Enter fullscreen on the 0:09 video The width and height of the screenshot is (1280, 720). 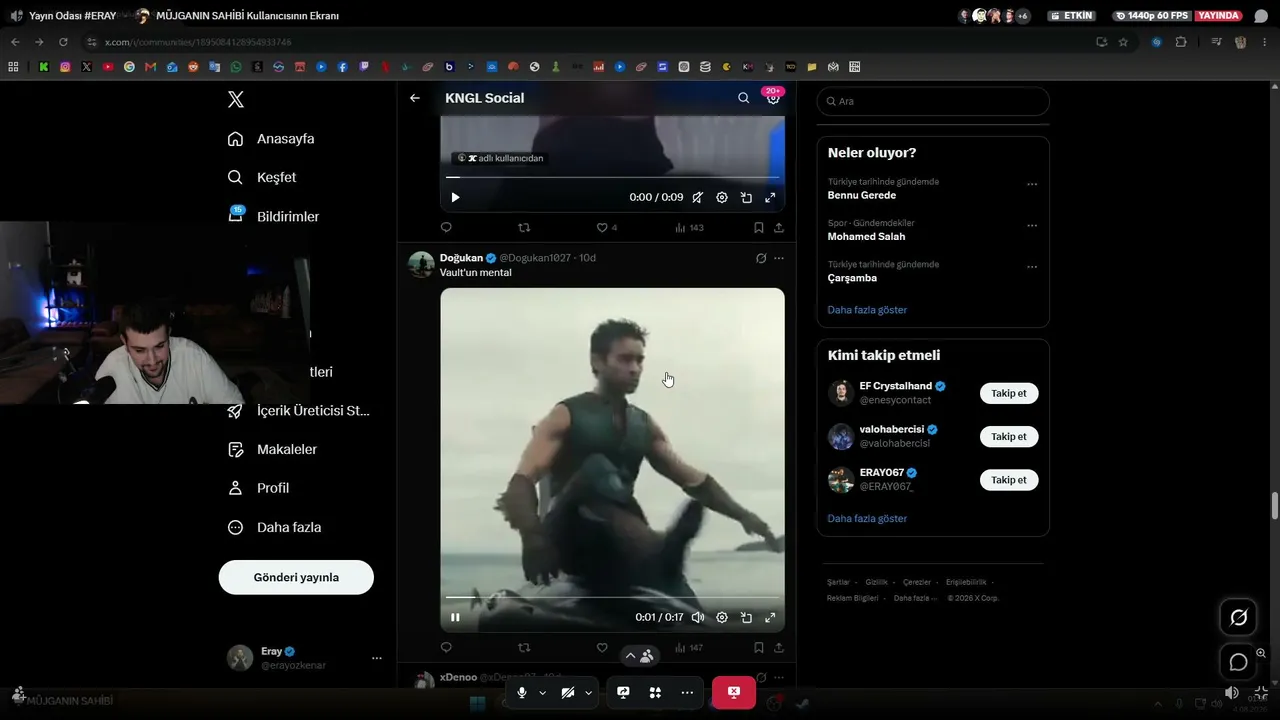coord(770,198)
